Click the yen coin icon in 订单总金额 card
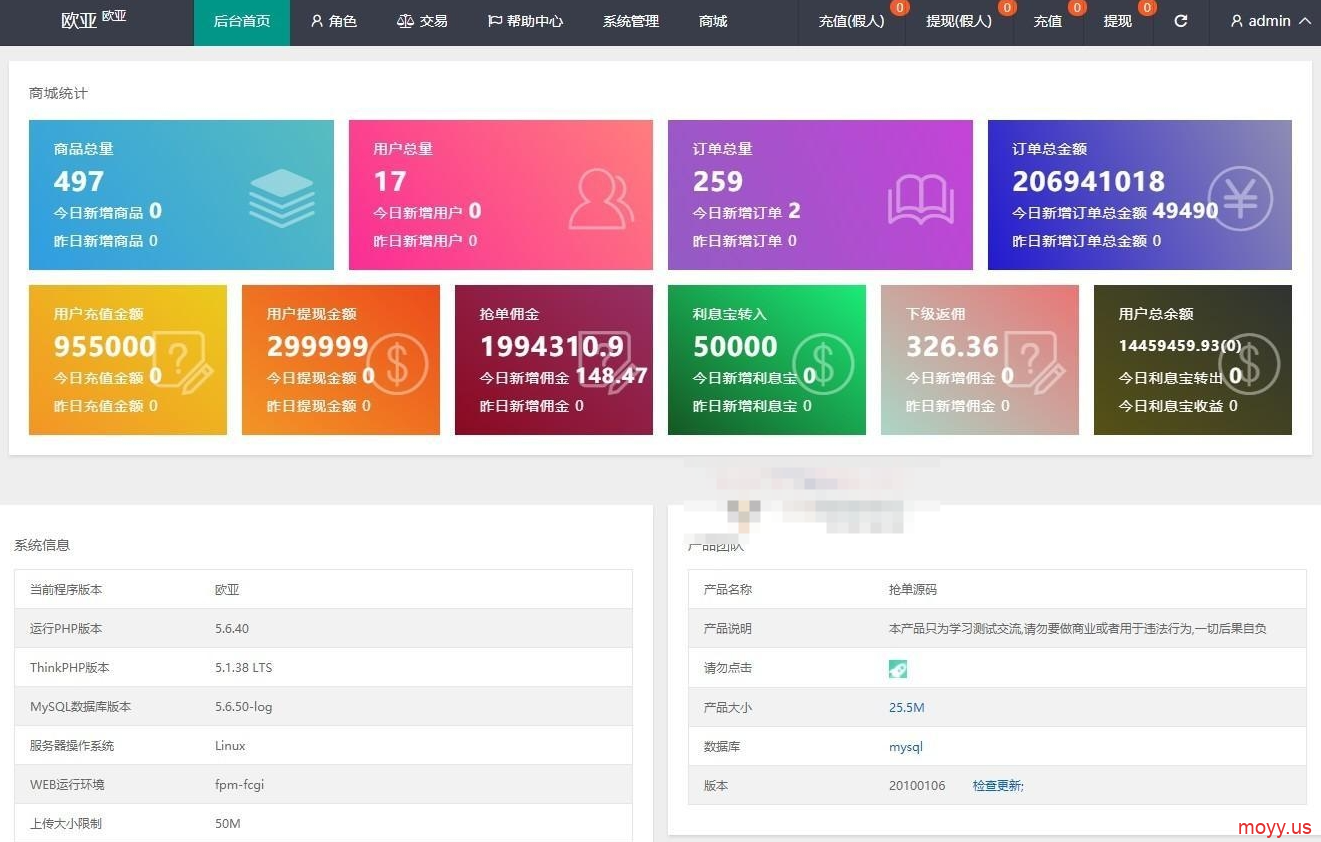 click(x=1240, y=198)
